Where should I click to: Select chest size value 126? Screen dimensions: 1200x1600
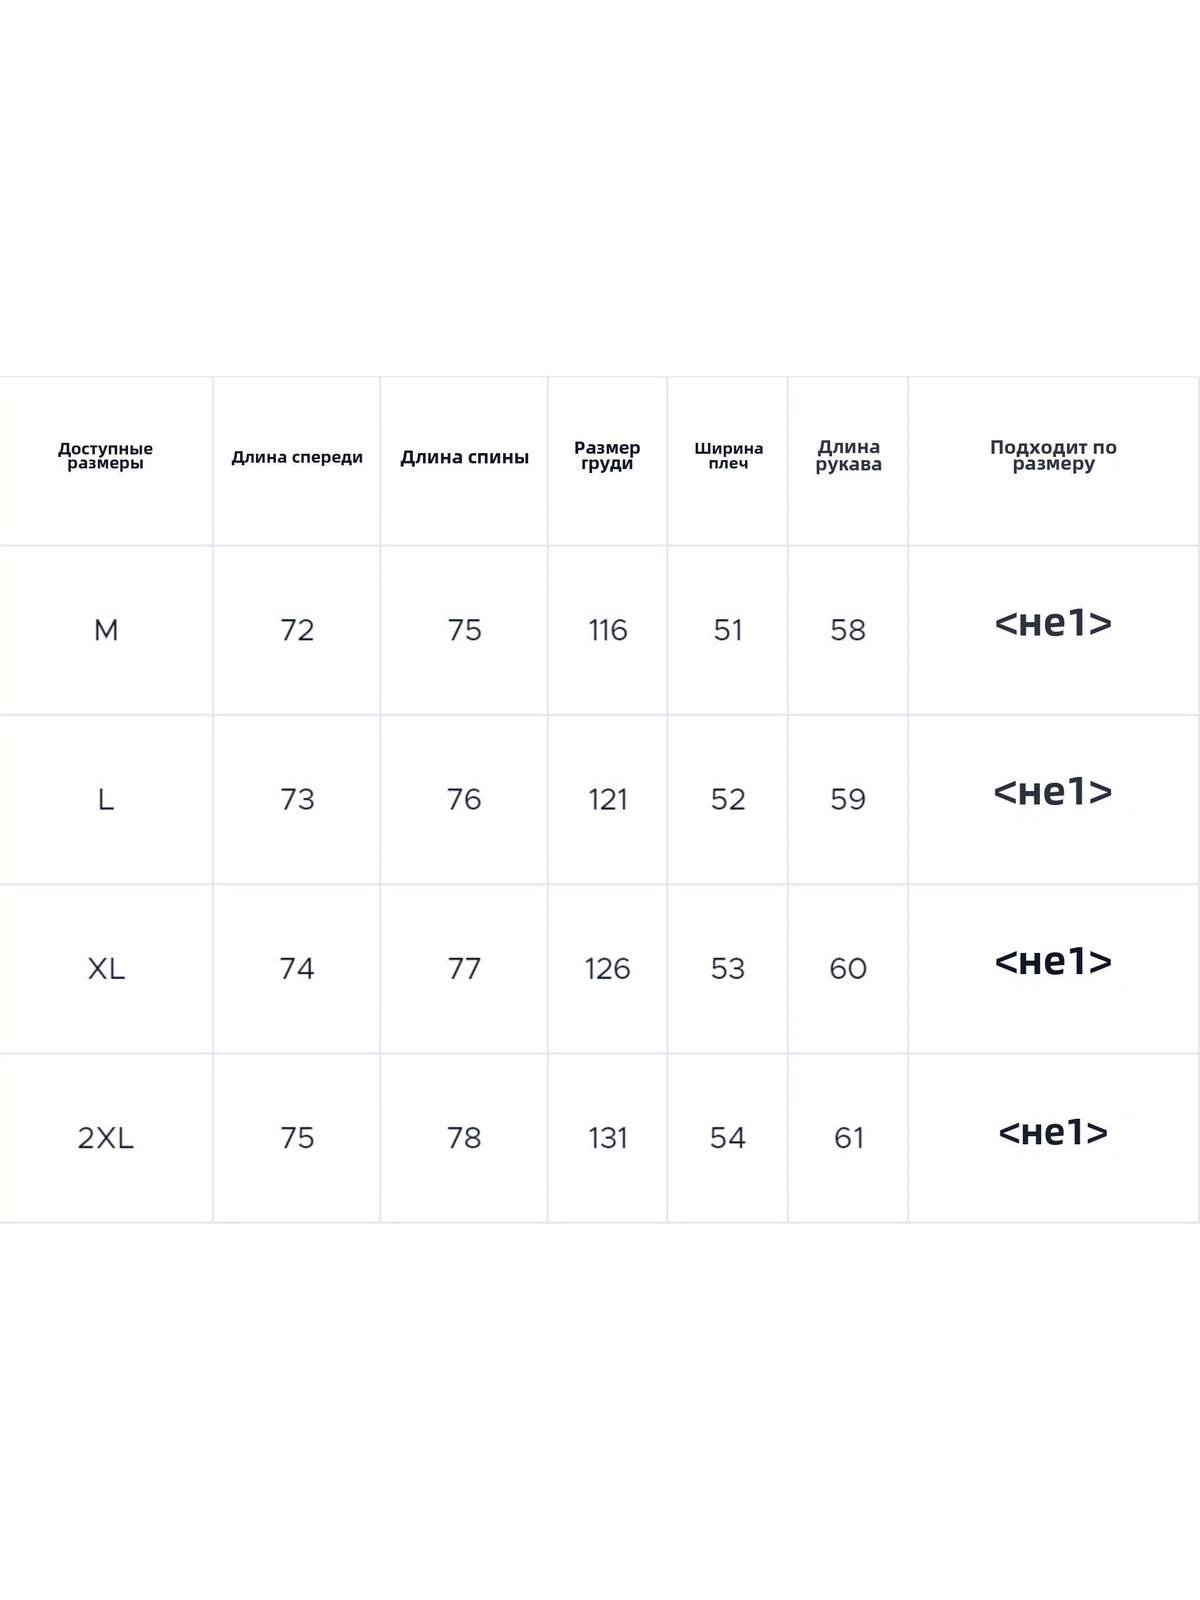click(607, 968)
